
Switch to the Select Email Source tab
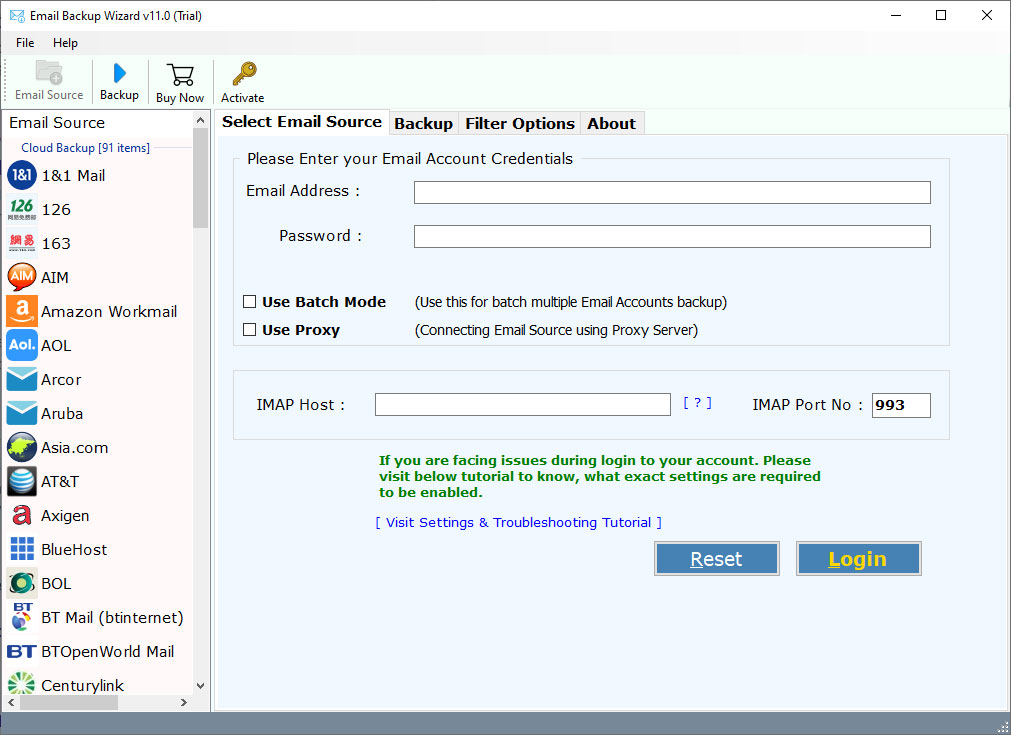coord(302,122)
